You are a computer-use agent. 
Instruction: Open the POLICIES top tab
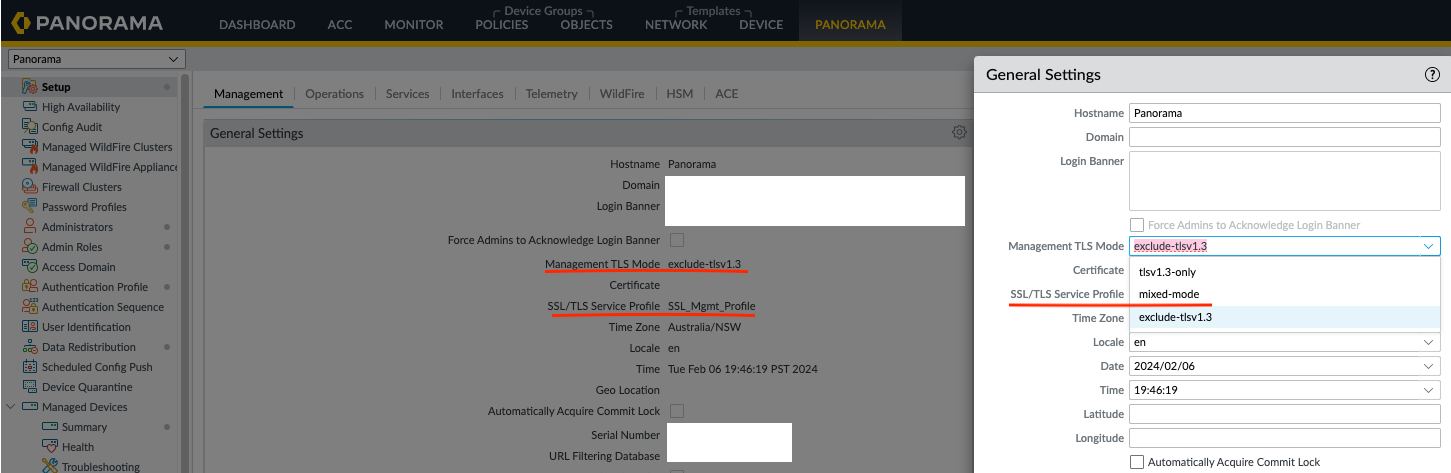[x=502, y=25]
